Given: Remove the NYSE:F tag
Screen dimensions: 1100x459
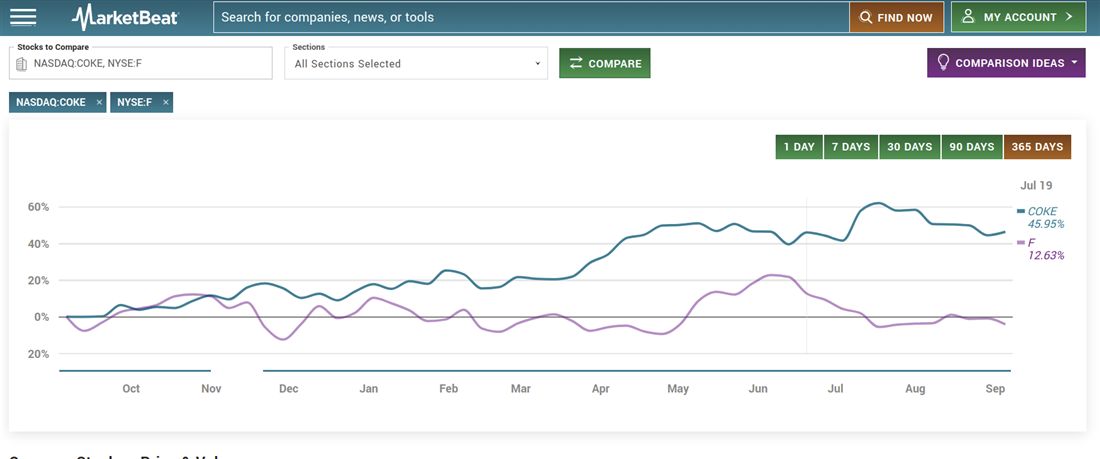Looking at the screenshot, I should tap(166, 102).
